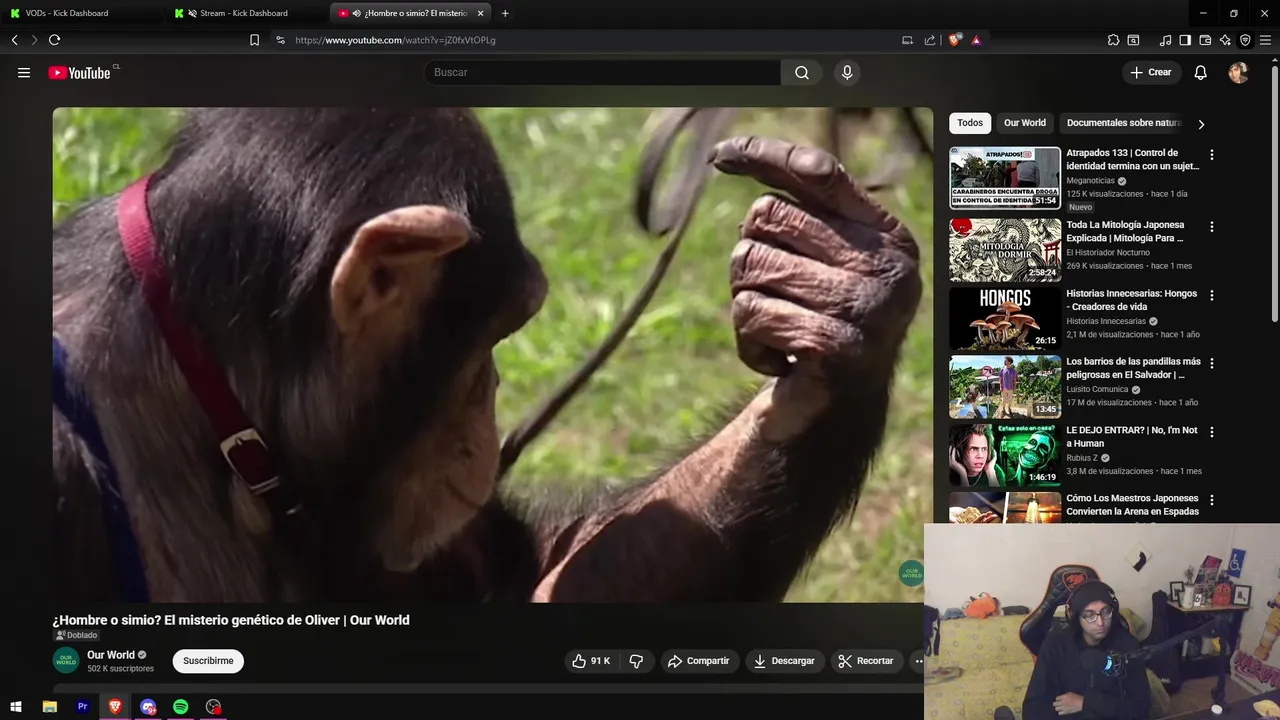
Task: Close the ¿Hombre o simio? tab
Action: click(481, 13)
